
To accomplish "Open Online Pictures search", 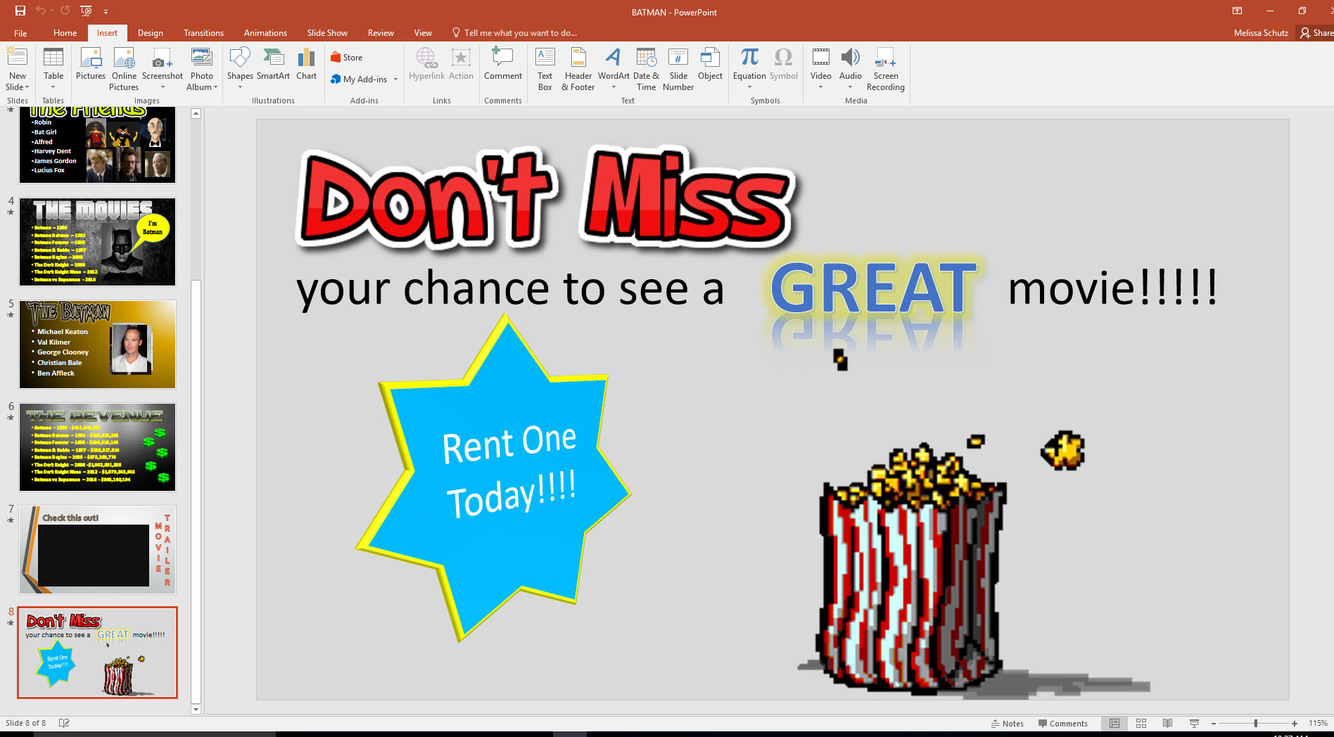I will [124, 68].
